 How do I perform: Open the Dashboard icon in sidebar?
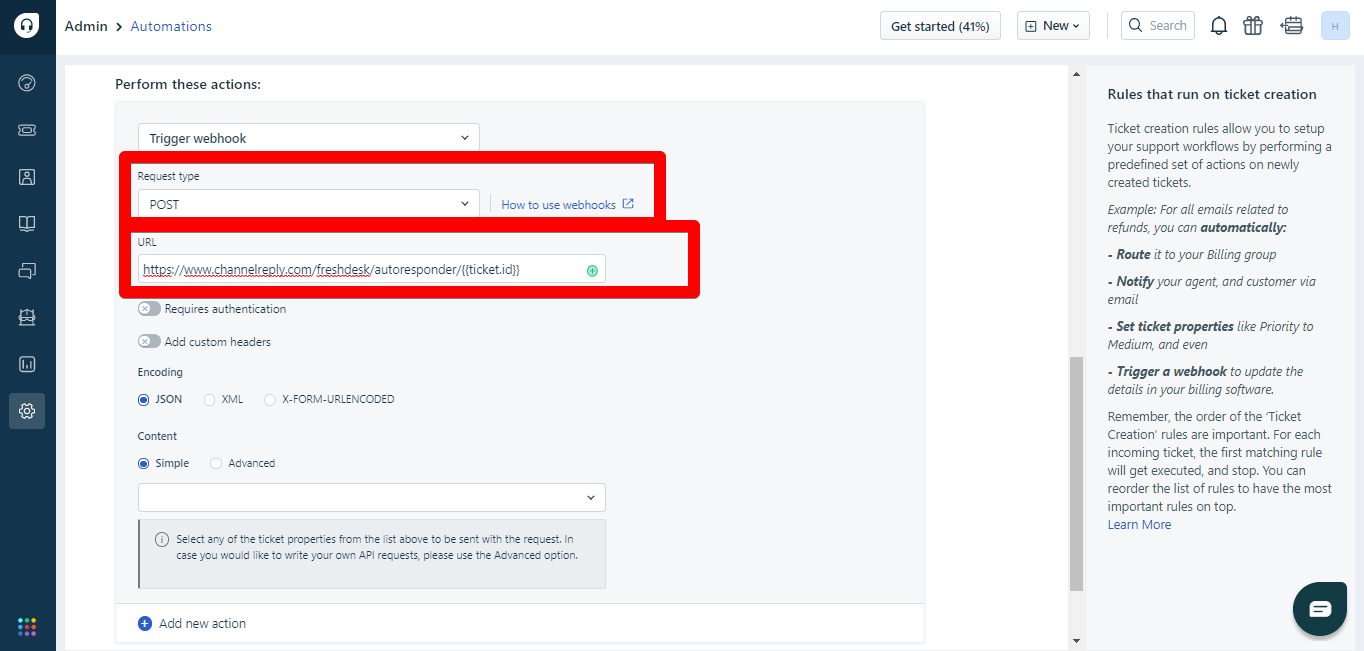click(x=27, y=83)
